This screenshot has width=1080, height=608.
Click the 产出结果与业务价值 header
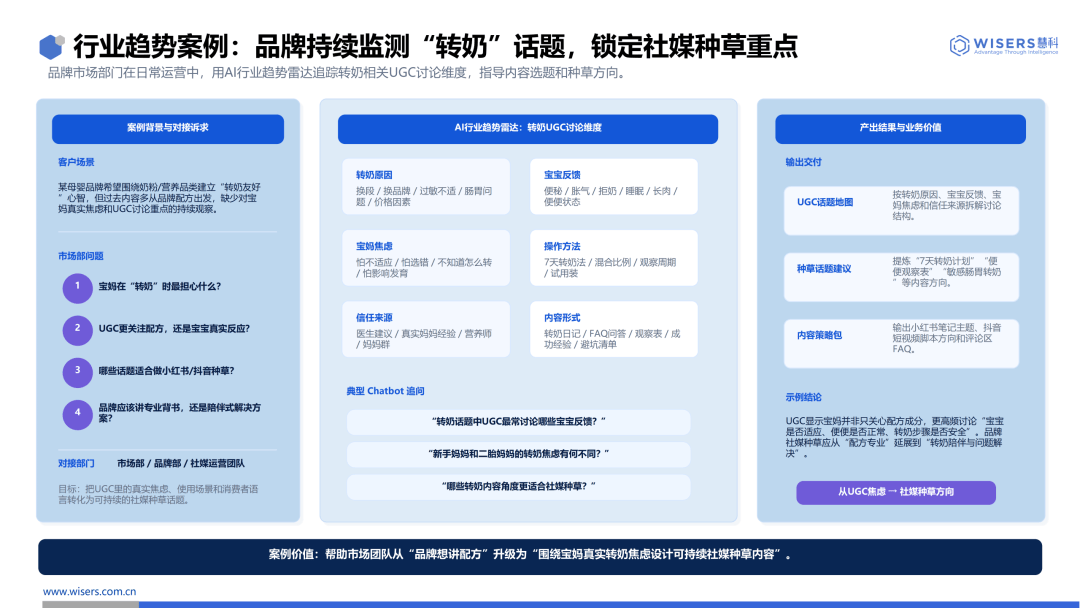[x=900, y=129]
